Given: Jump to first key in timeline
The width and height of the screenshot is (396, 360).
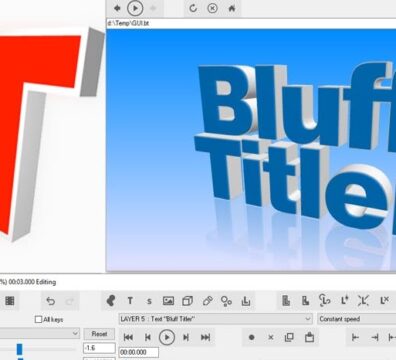Looking at the screenshot, I should (x=128, y=337).
